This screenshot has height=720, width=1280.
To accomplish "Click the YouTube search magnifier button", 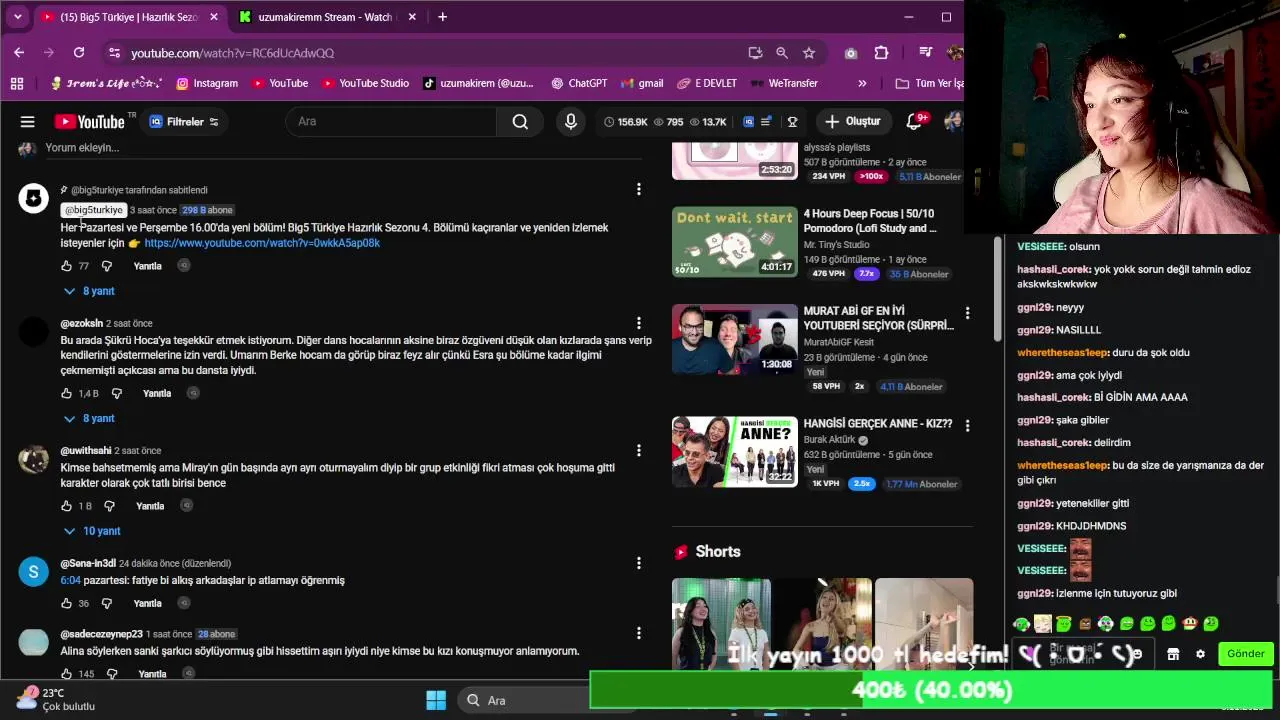I will 520,122.
